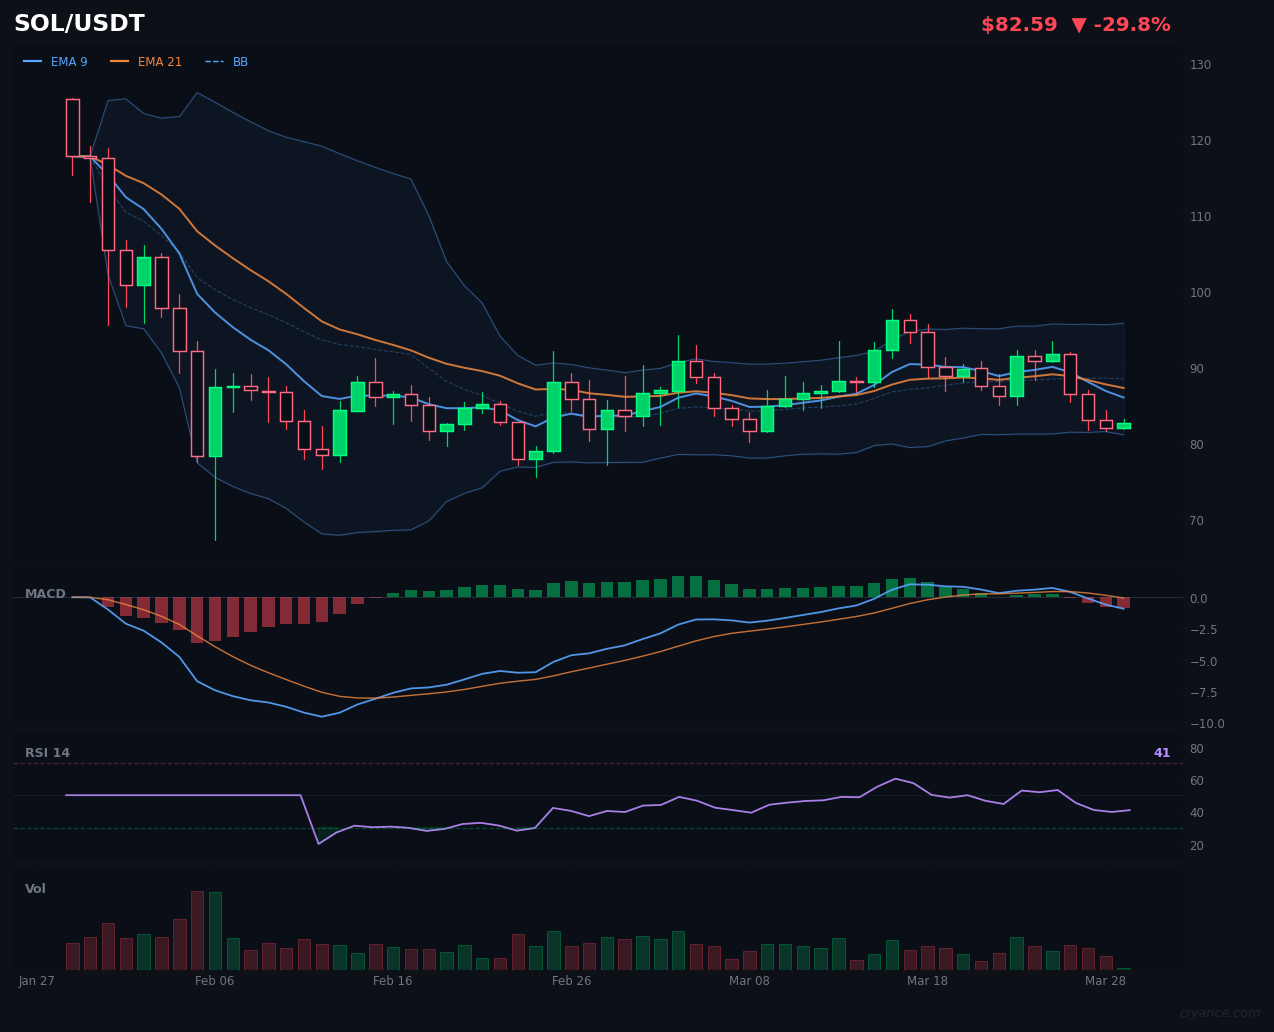
Task: Click the Feb 06 date axis label
Action: (x=214, y=981)
